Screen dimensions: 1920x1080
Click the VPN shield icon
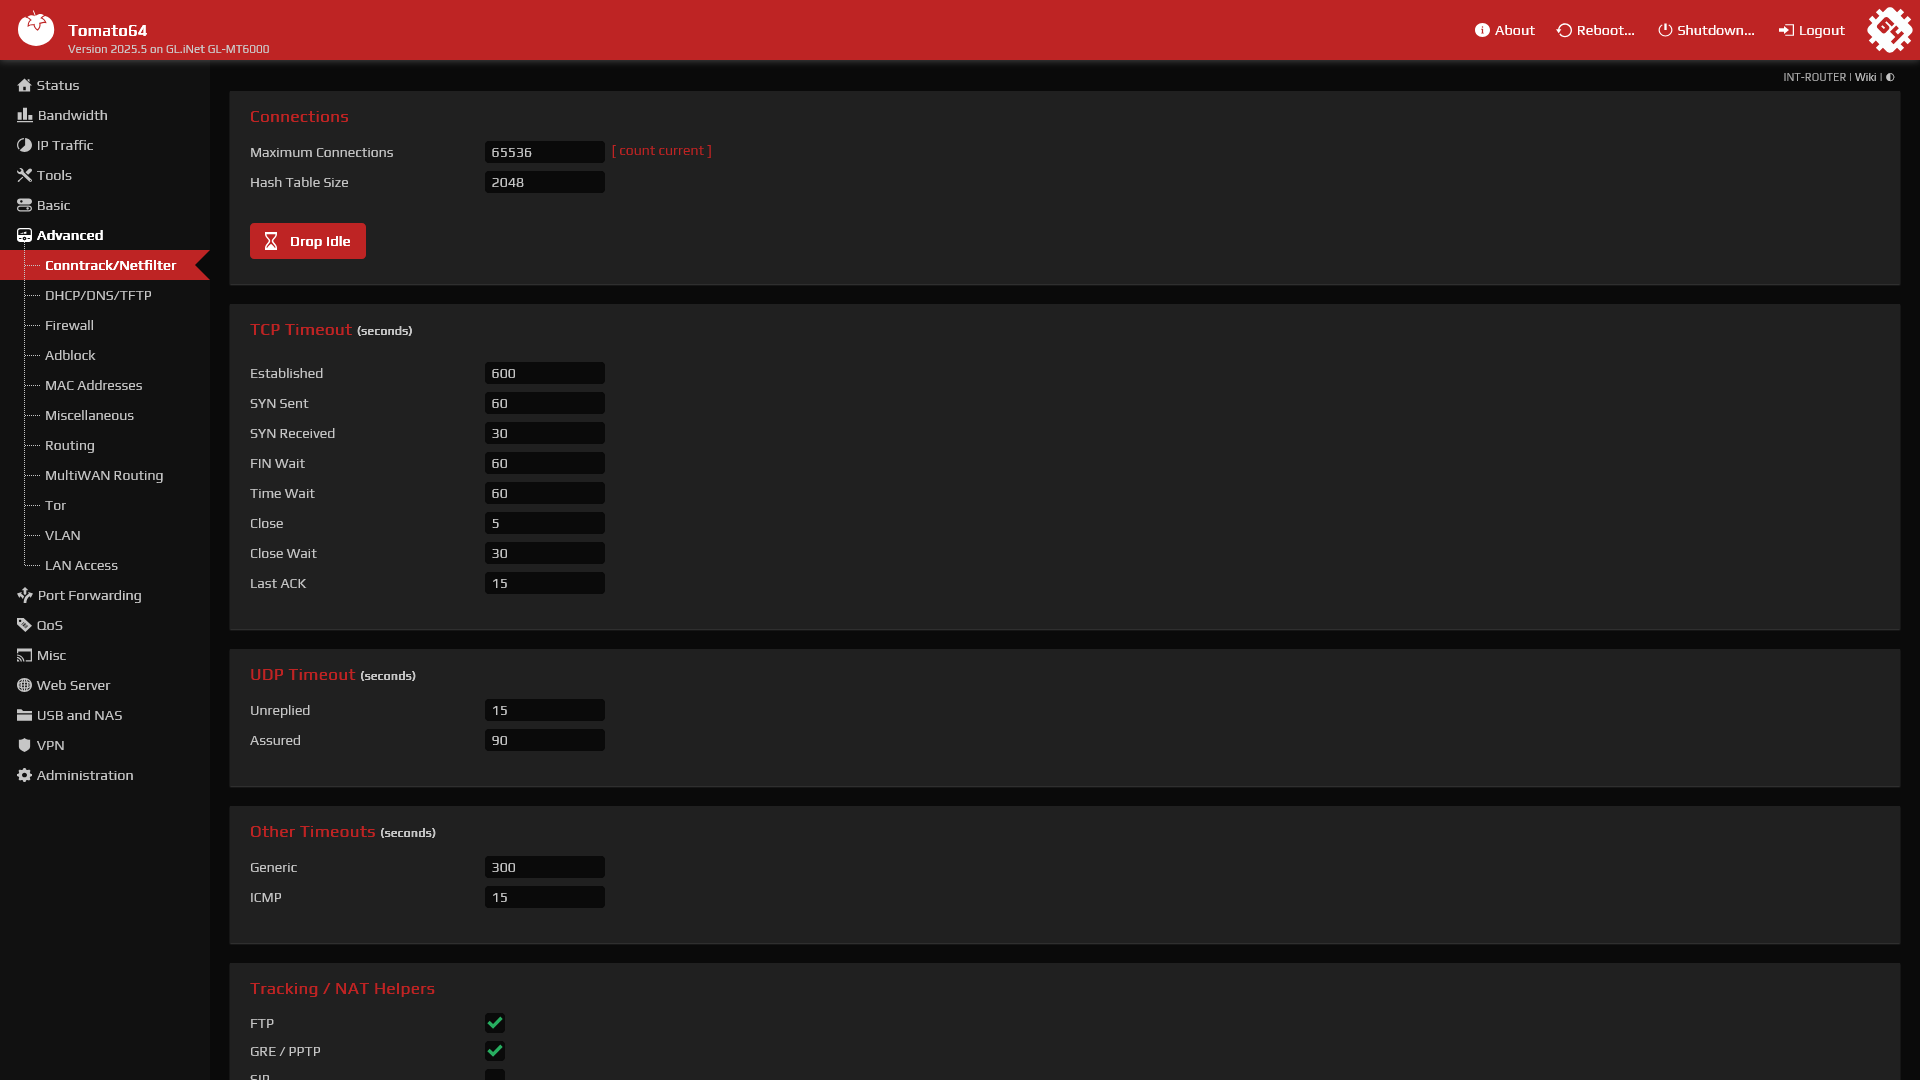pos(24,746)
